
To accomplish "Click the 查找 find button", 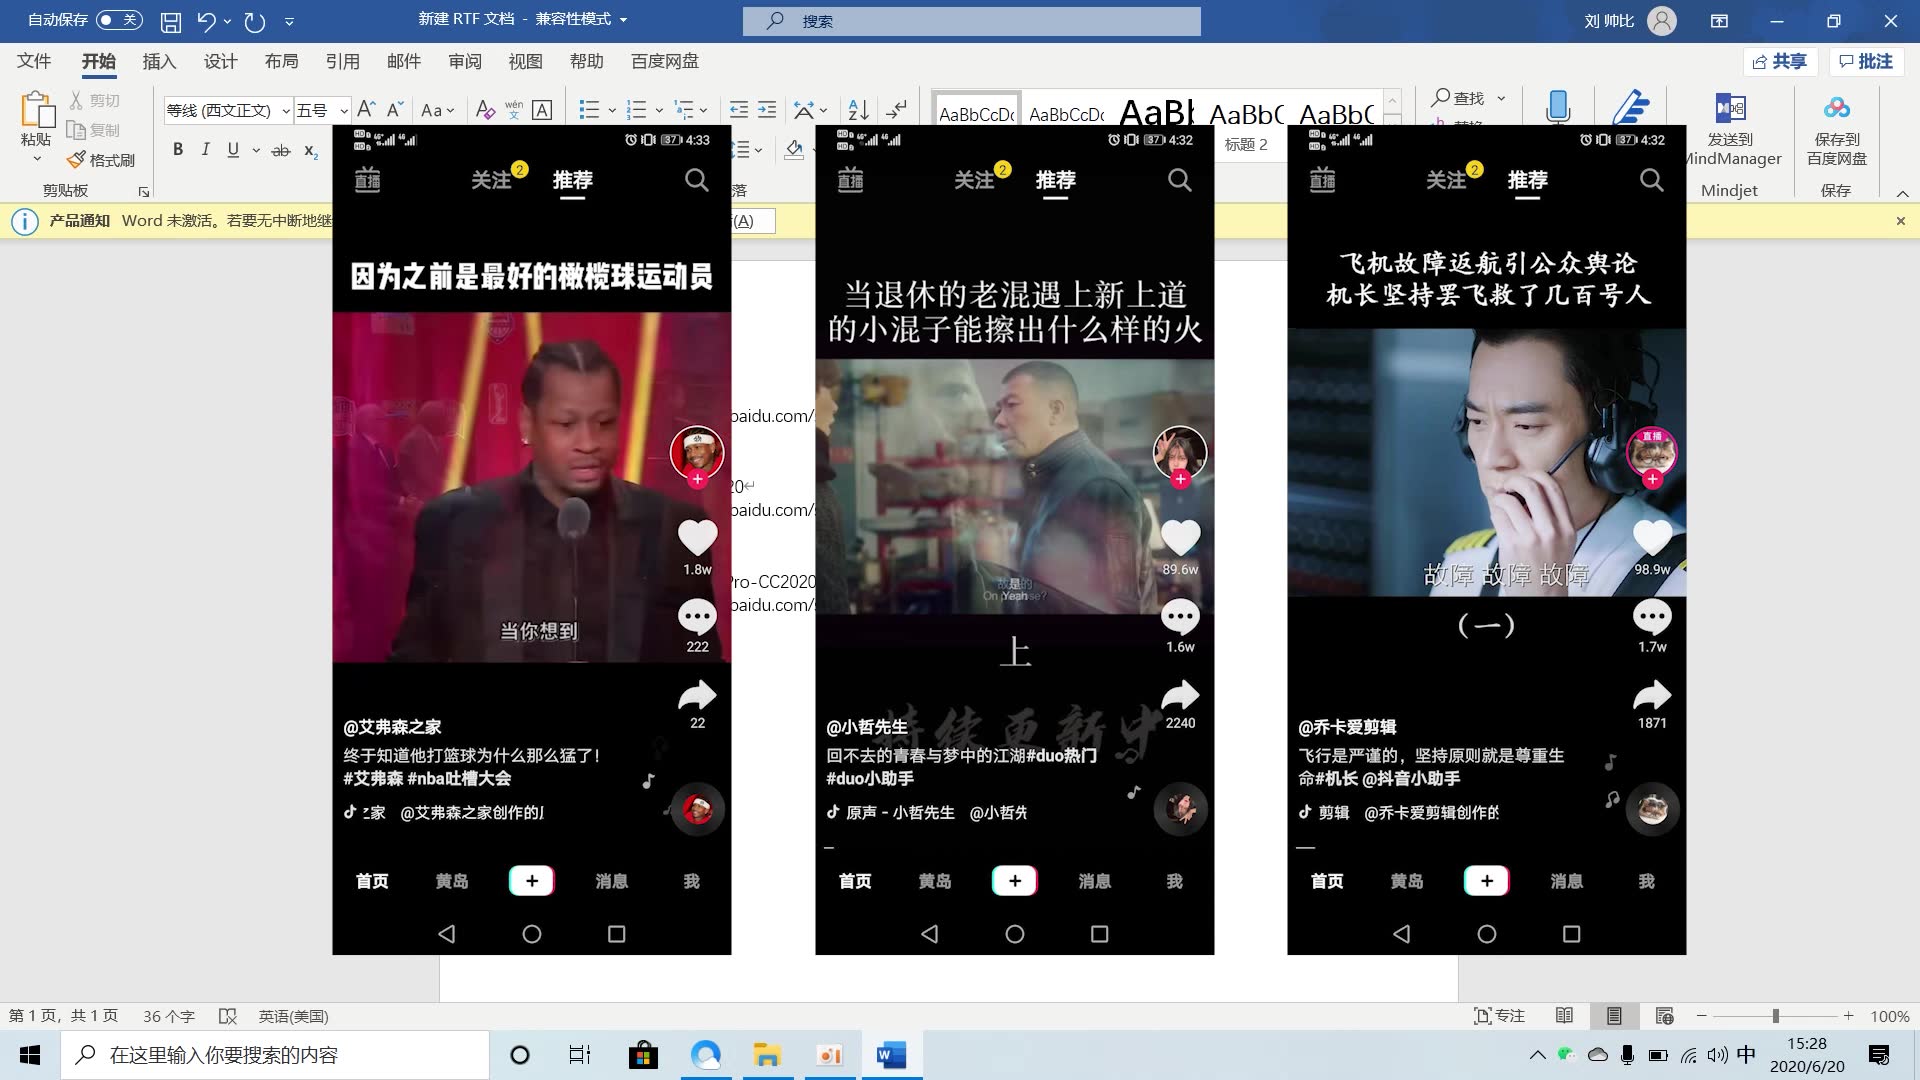I will click(x=1459, y=98).
